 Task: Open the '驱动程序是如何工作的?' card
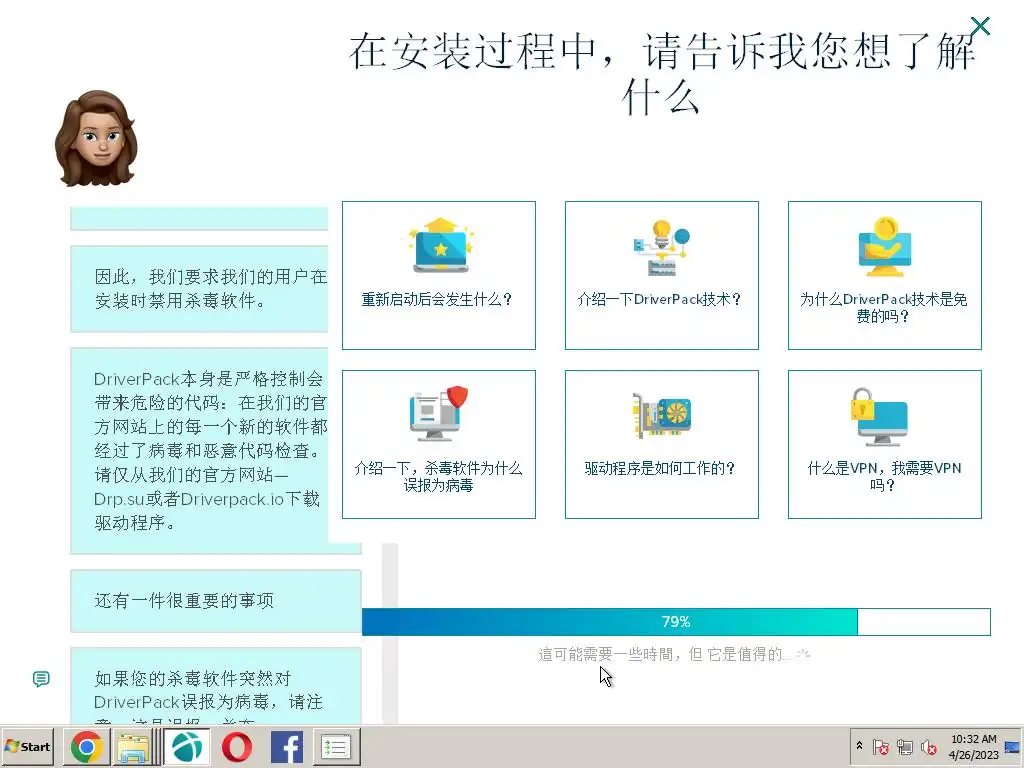pos(662,444)
